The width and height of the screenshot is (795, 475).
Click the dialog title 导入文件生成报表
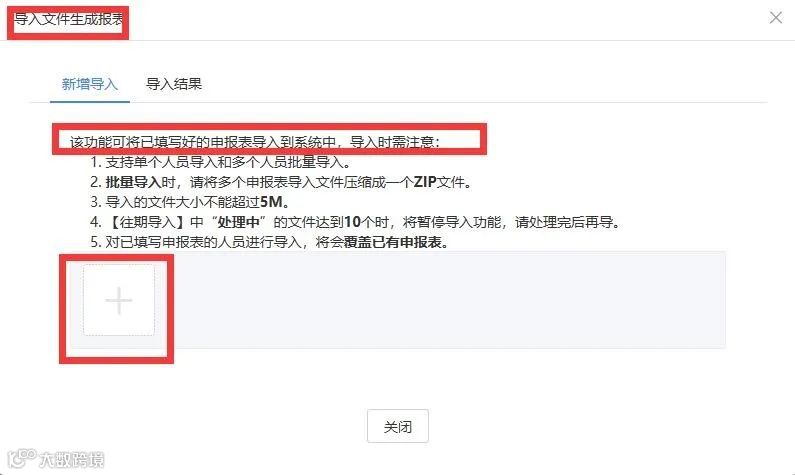pyautogui.click(x=68, y=20)
